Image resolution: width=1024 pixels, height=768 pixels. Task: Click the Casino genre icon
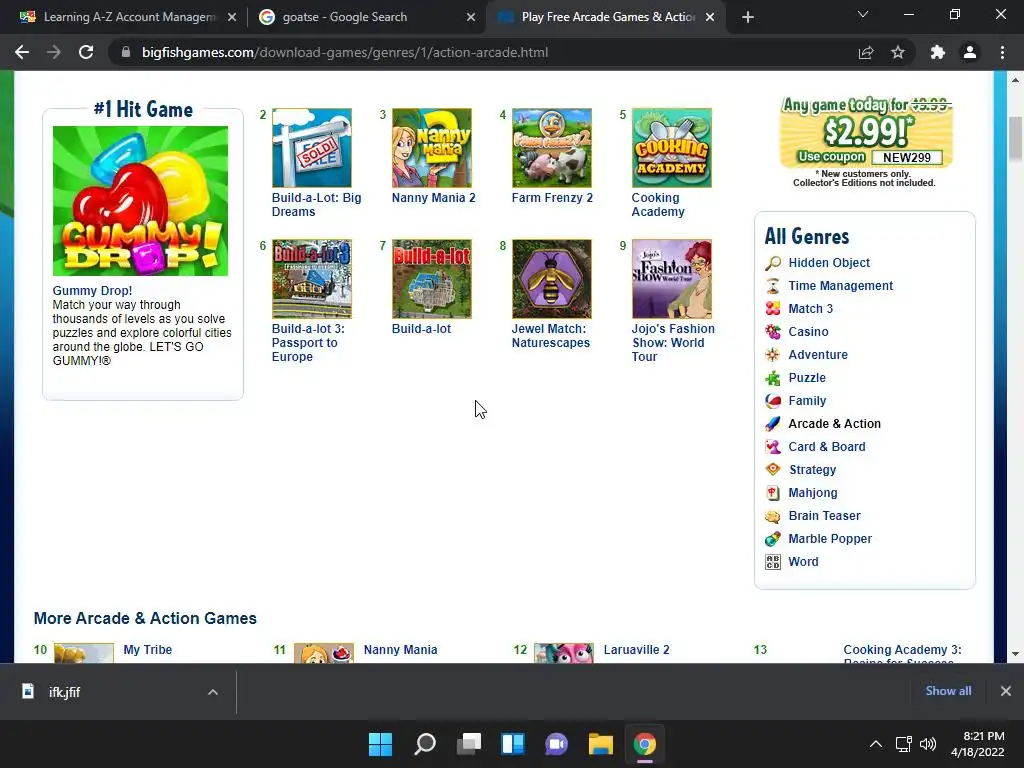(773, 332)
